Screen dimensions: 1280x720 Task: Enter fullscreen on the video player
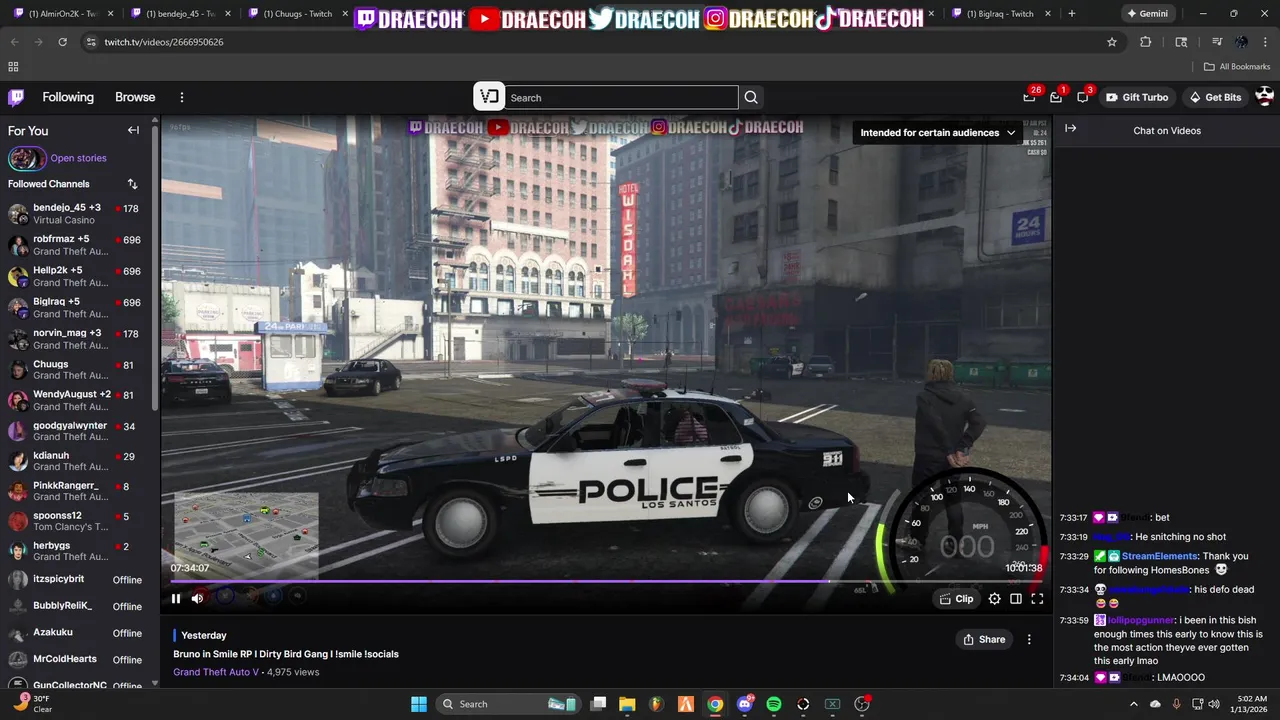[1037, 599]
